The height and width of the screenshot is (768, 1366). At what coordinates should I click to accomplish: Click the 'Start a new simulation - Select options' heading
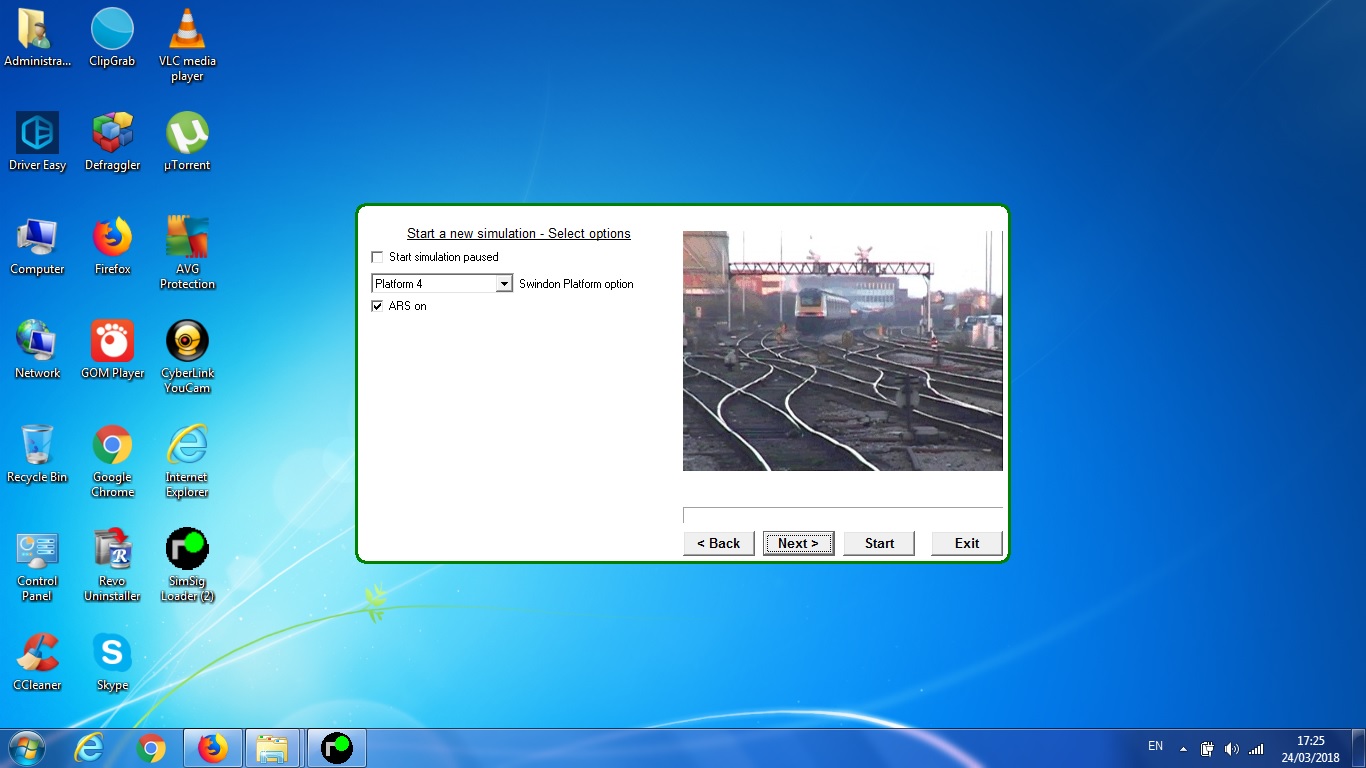pos(519,234)
